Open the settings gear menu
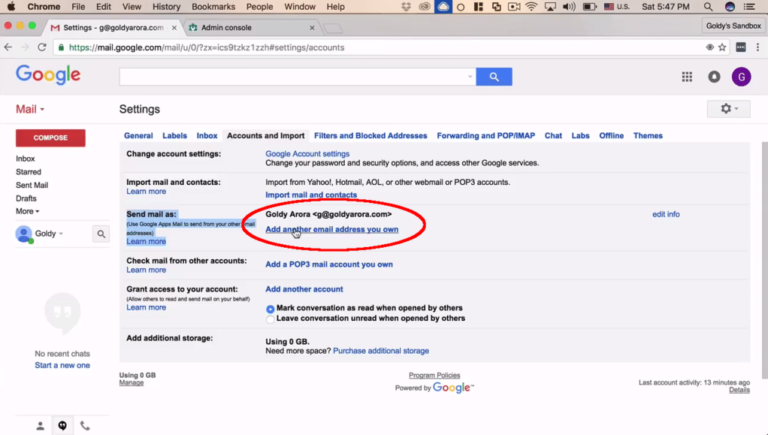768x435 pixels. pos(728,109)
